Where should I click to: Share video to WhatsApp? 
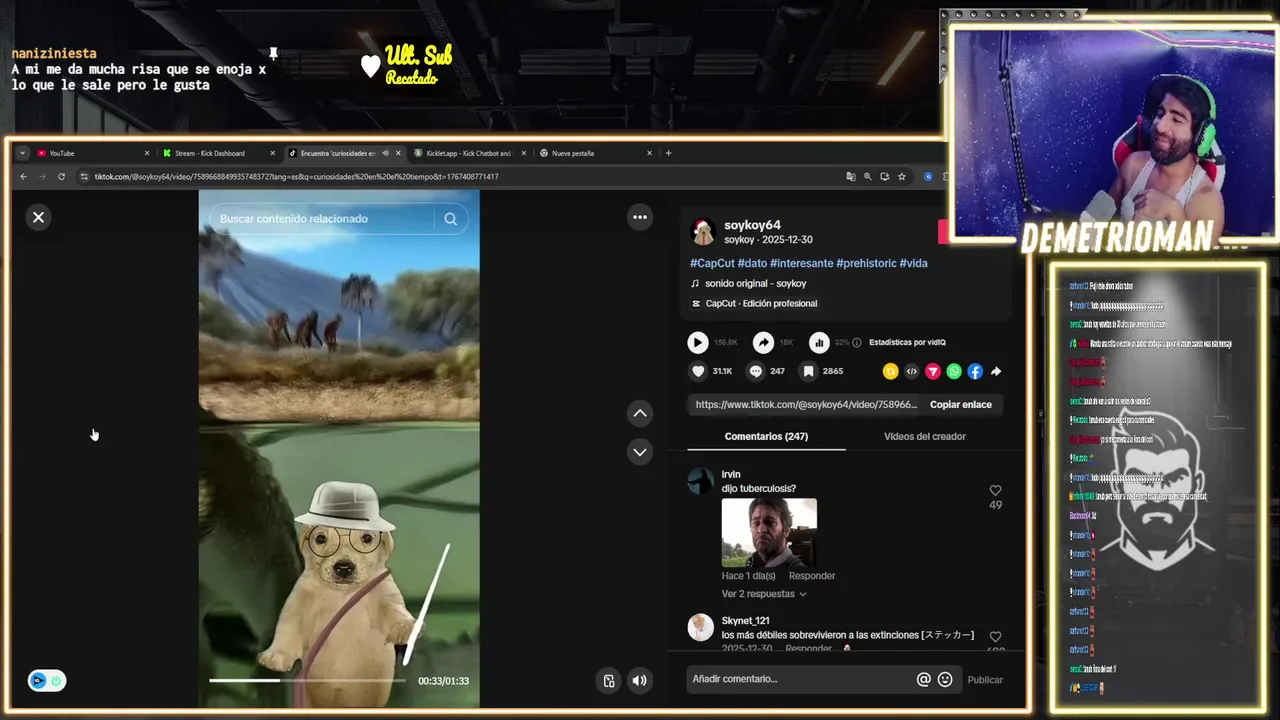click(x=954, y=371)
